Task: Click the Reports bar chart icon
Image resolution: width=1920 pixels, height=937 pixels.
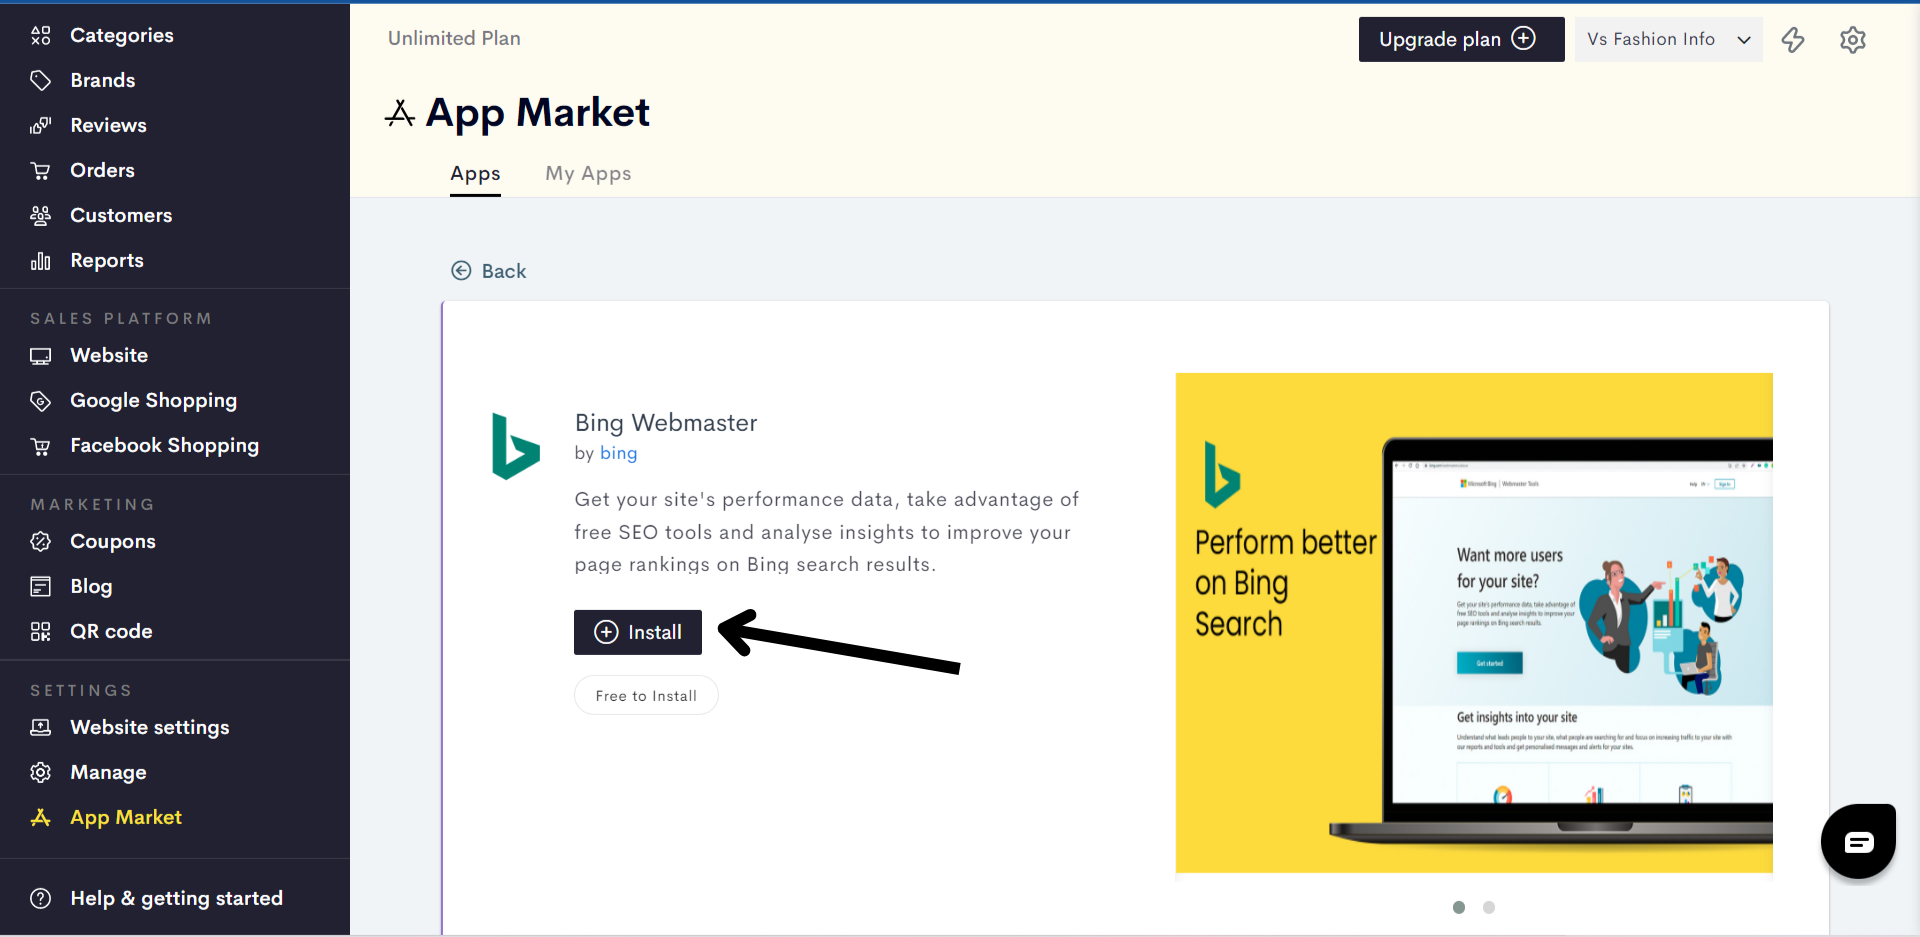Action: click(40, 260)
